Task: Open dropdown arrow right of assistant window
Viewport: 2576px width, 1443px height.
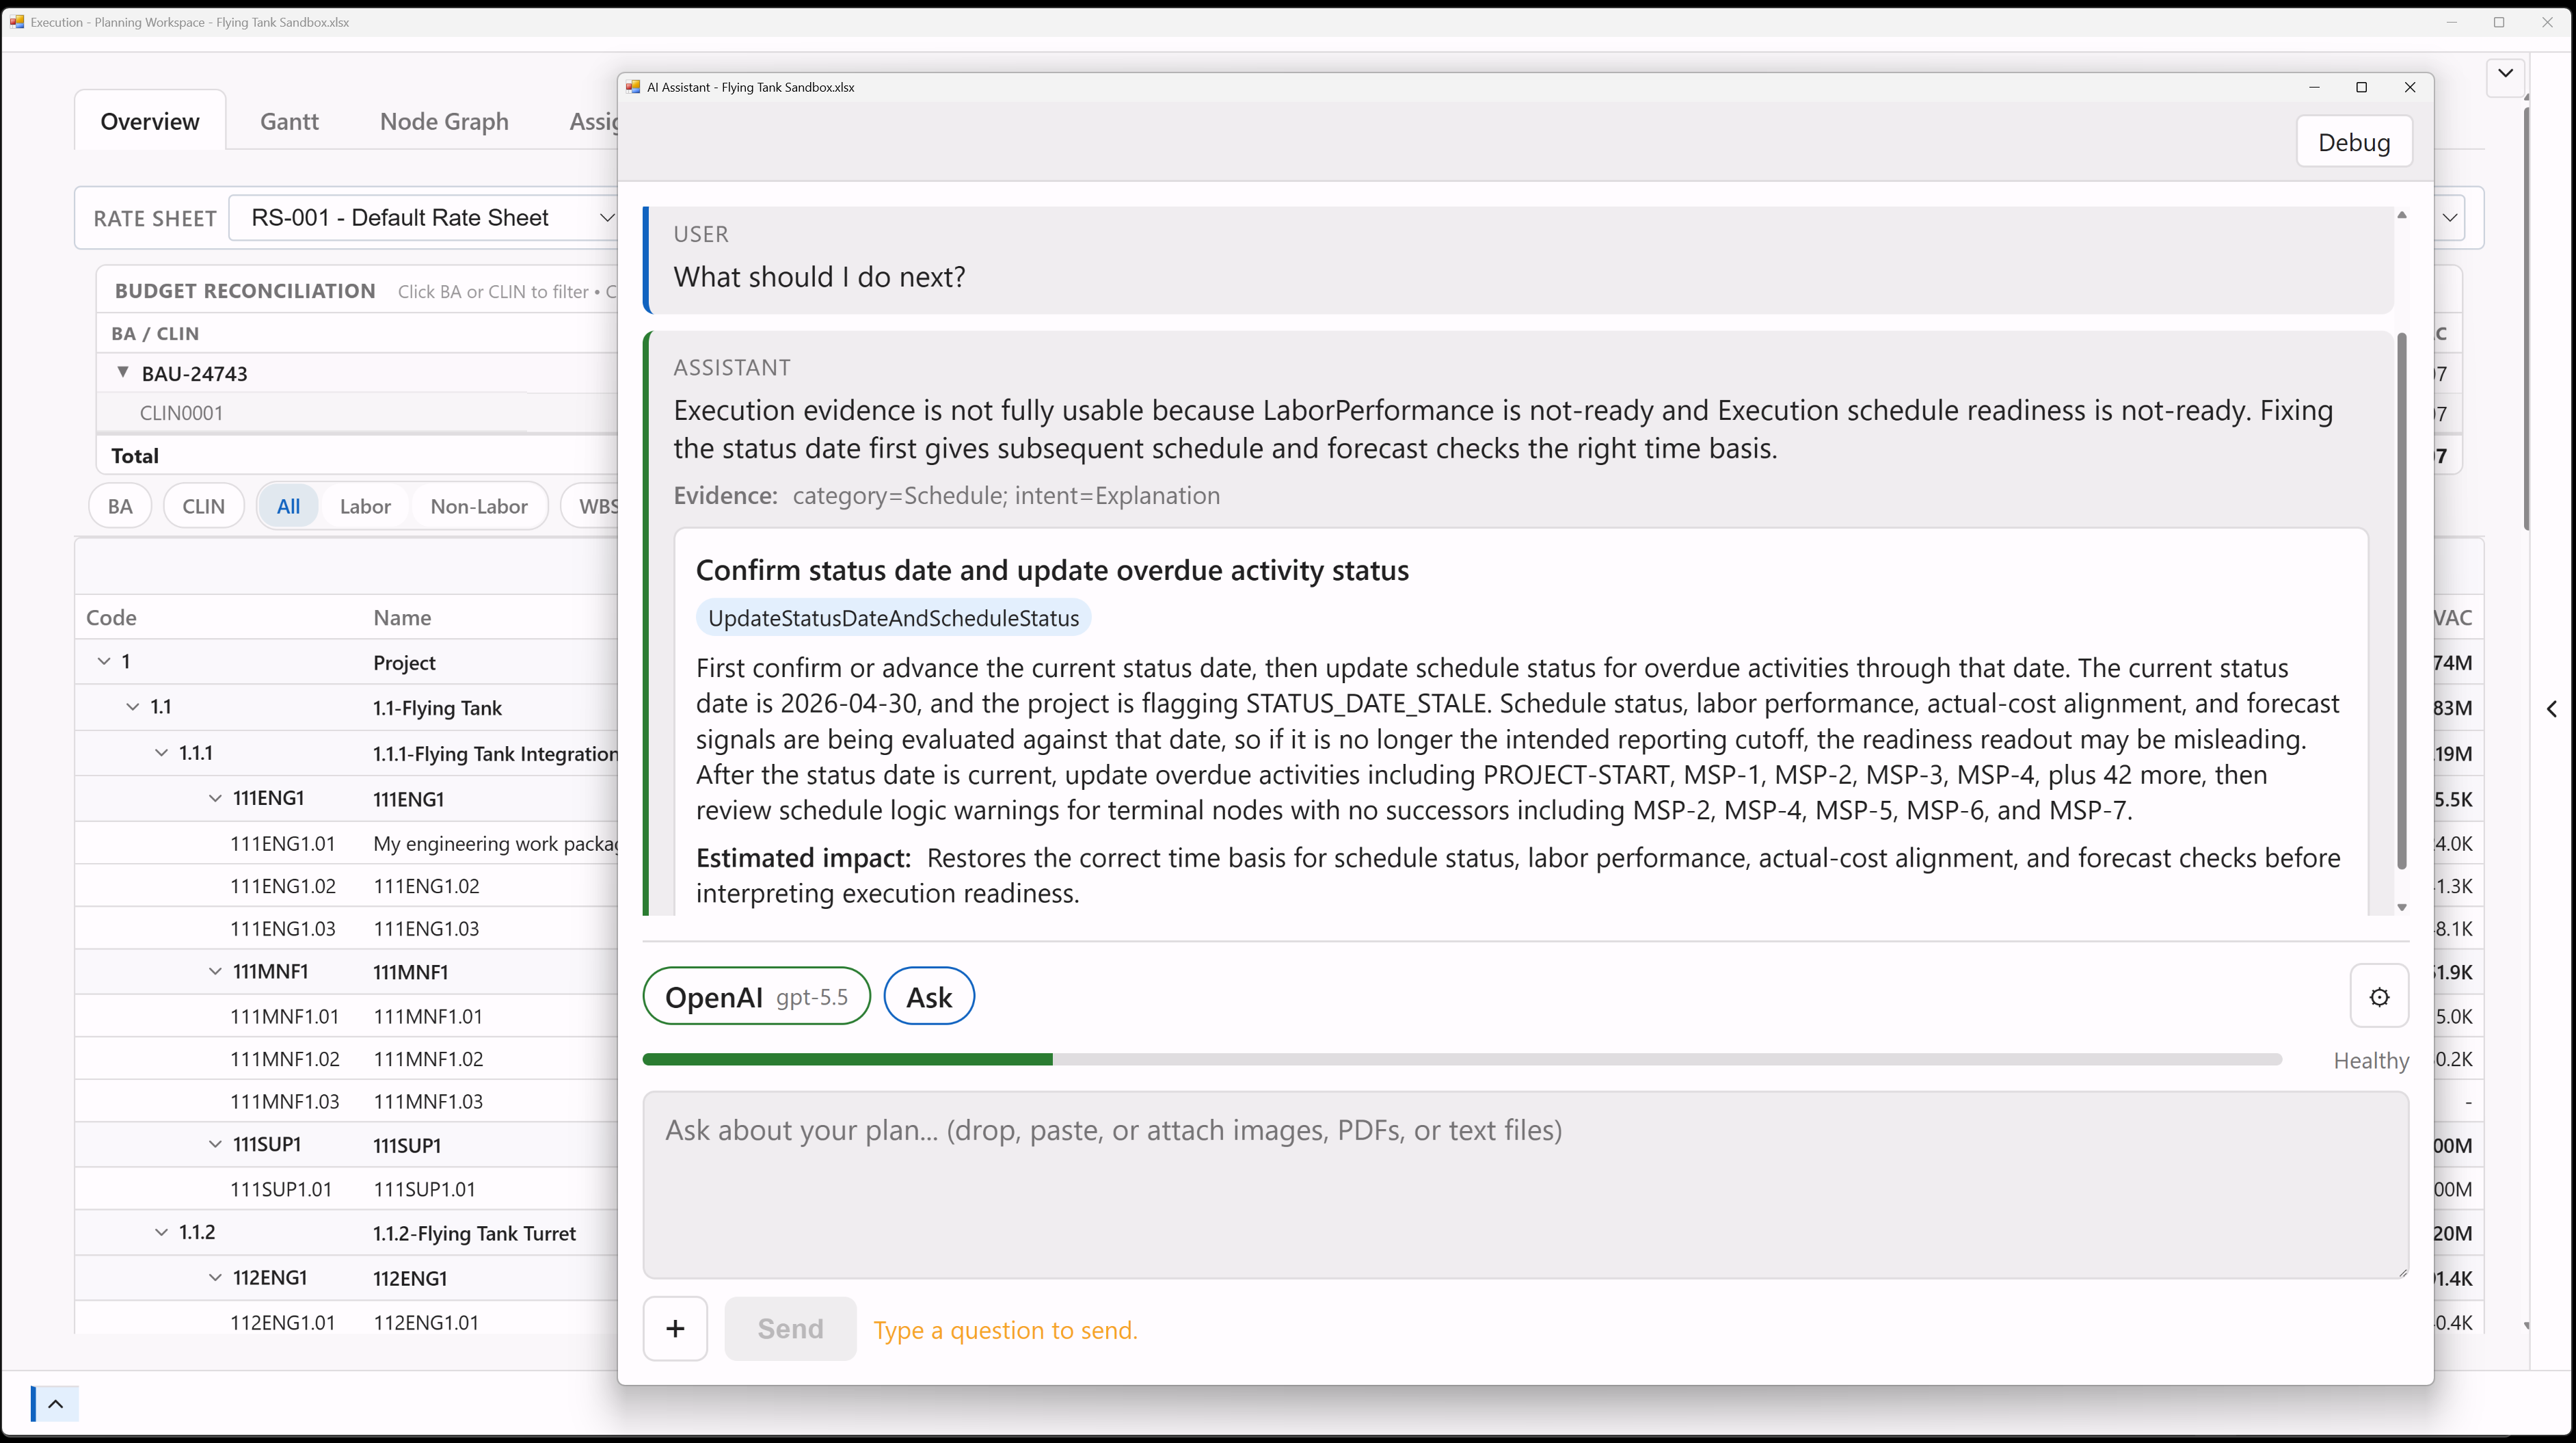Action: [x=2450, y=218]
